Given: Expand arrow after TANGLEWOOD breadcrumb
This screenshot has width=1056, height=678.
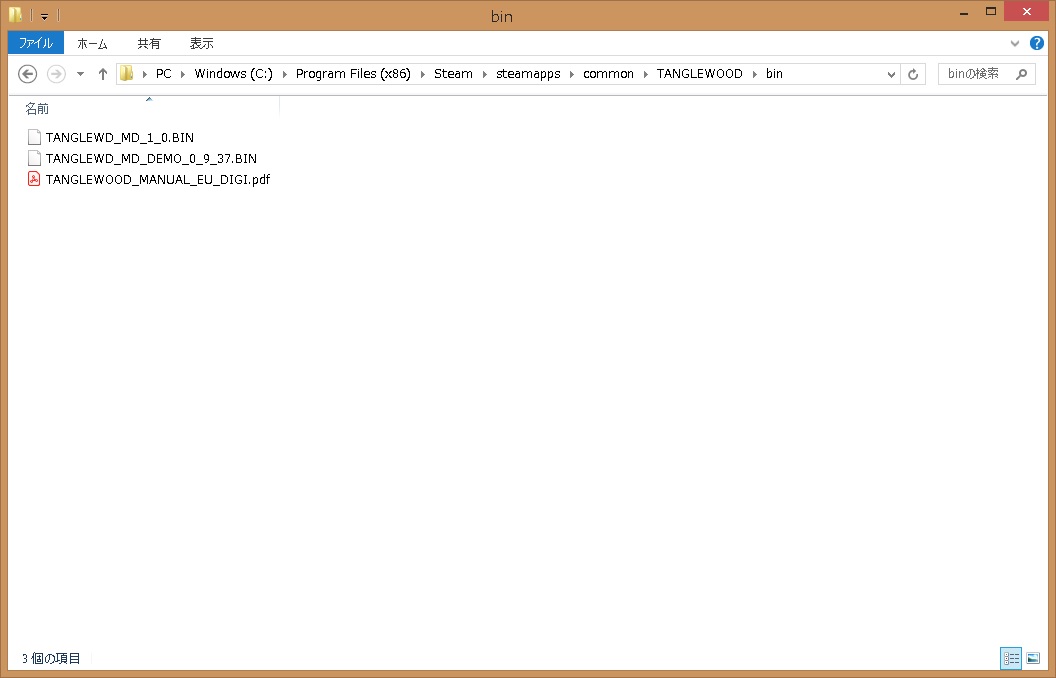Looking at the screenshot, I should click(x=754, y=74).
